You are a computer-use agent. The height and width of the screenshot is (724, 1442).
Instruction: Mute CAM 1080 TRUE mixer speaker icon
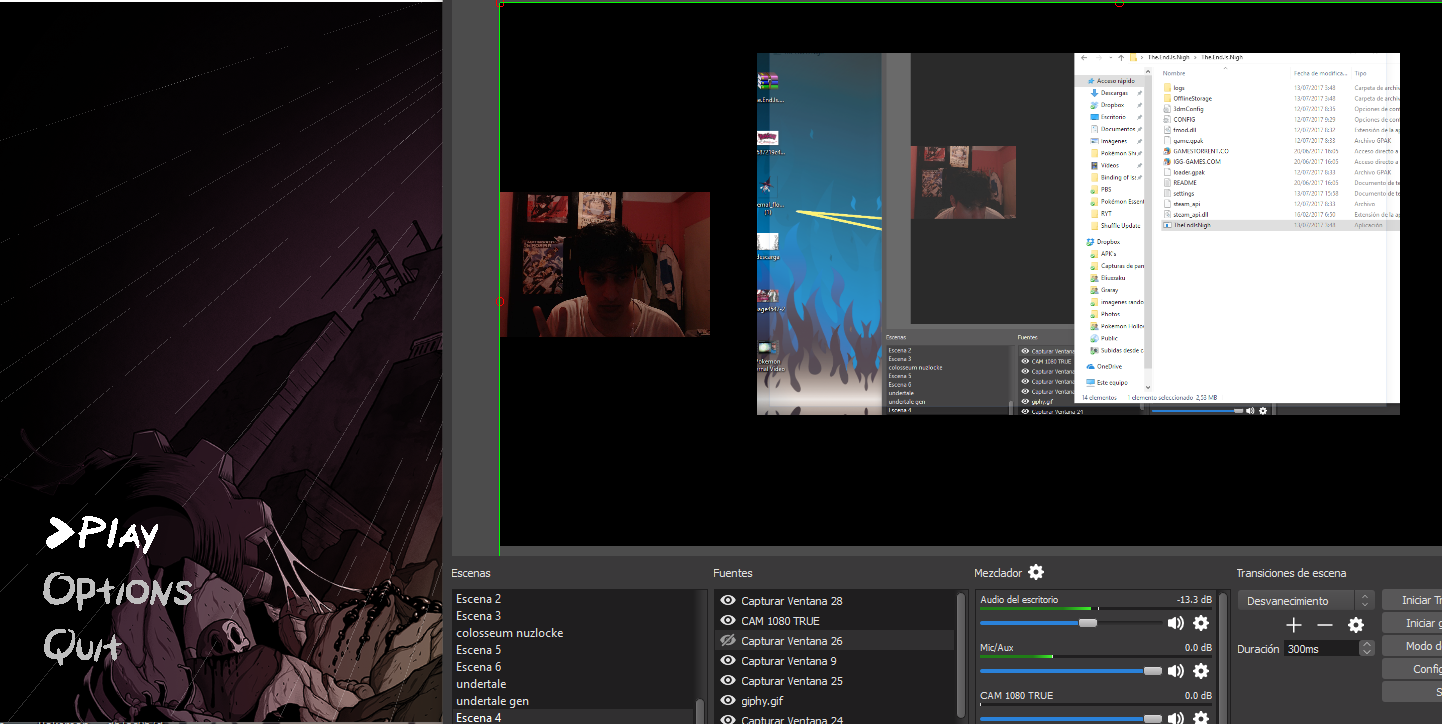[1176, 718]
